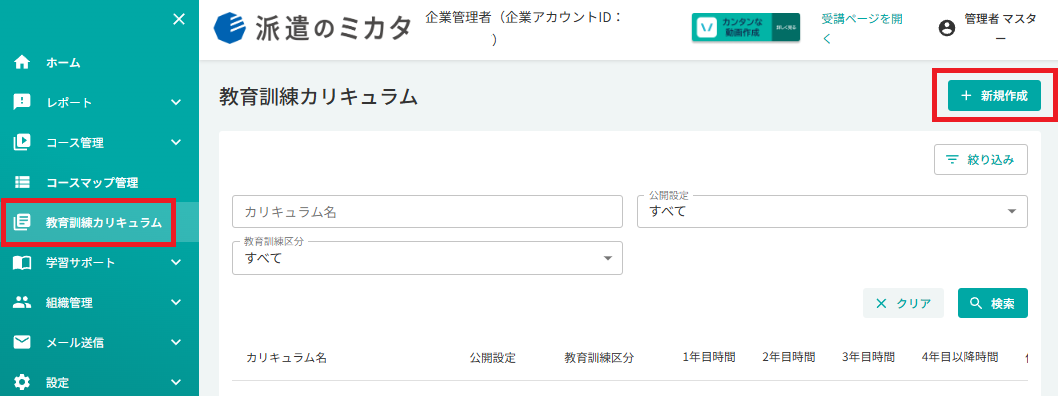1058x396 pixels.
Task: Click the クリア button
Action: pyautogui.click(x=903, y=303)
